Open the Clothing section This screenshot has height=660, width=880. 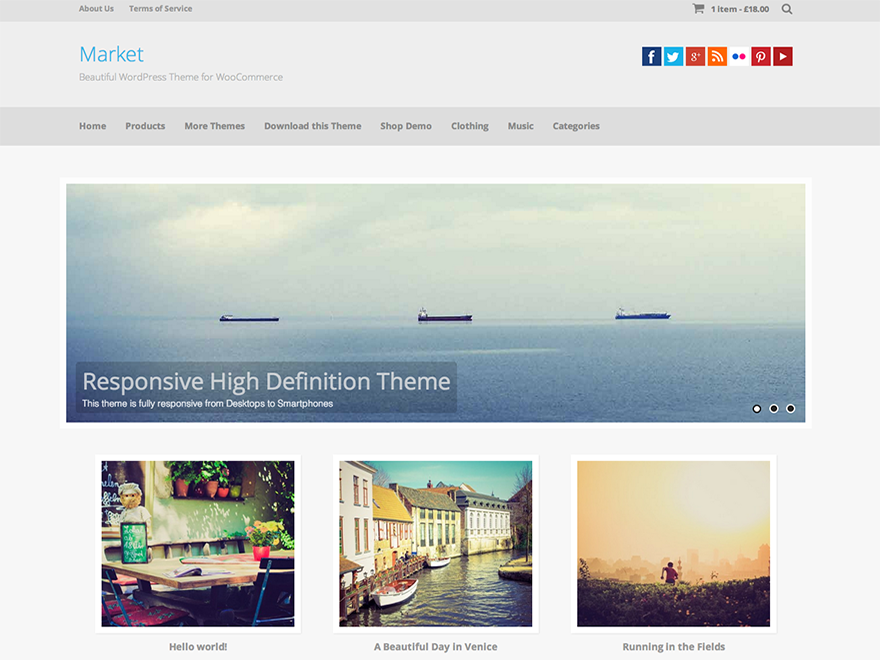click(x=469, y=126)
